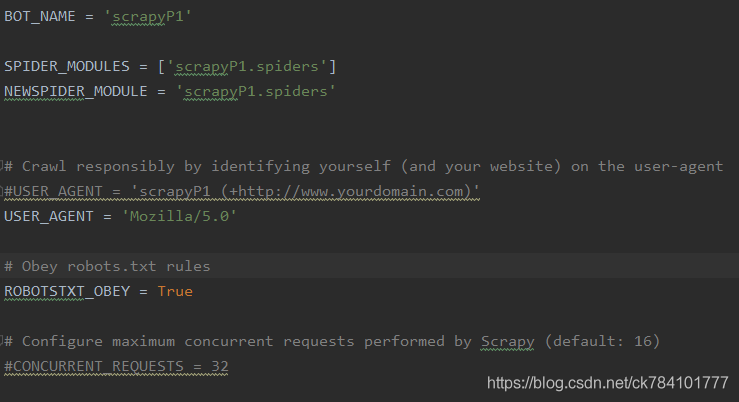Click the True value of ROBOTSTXT_OBEY
The width and height of the screenshot is (739, 402).
coord(175,291)
